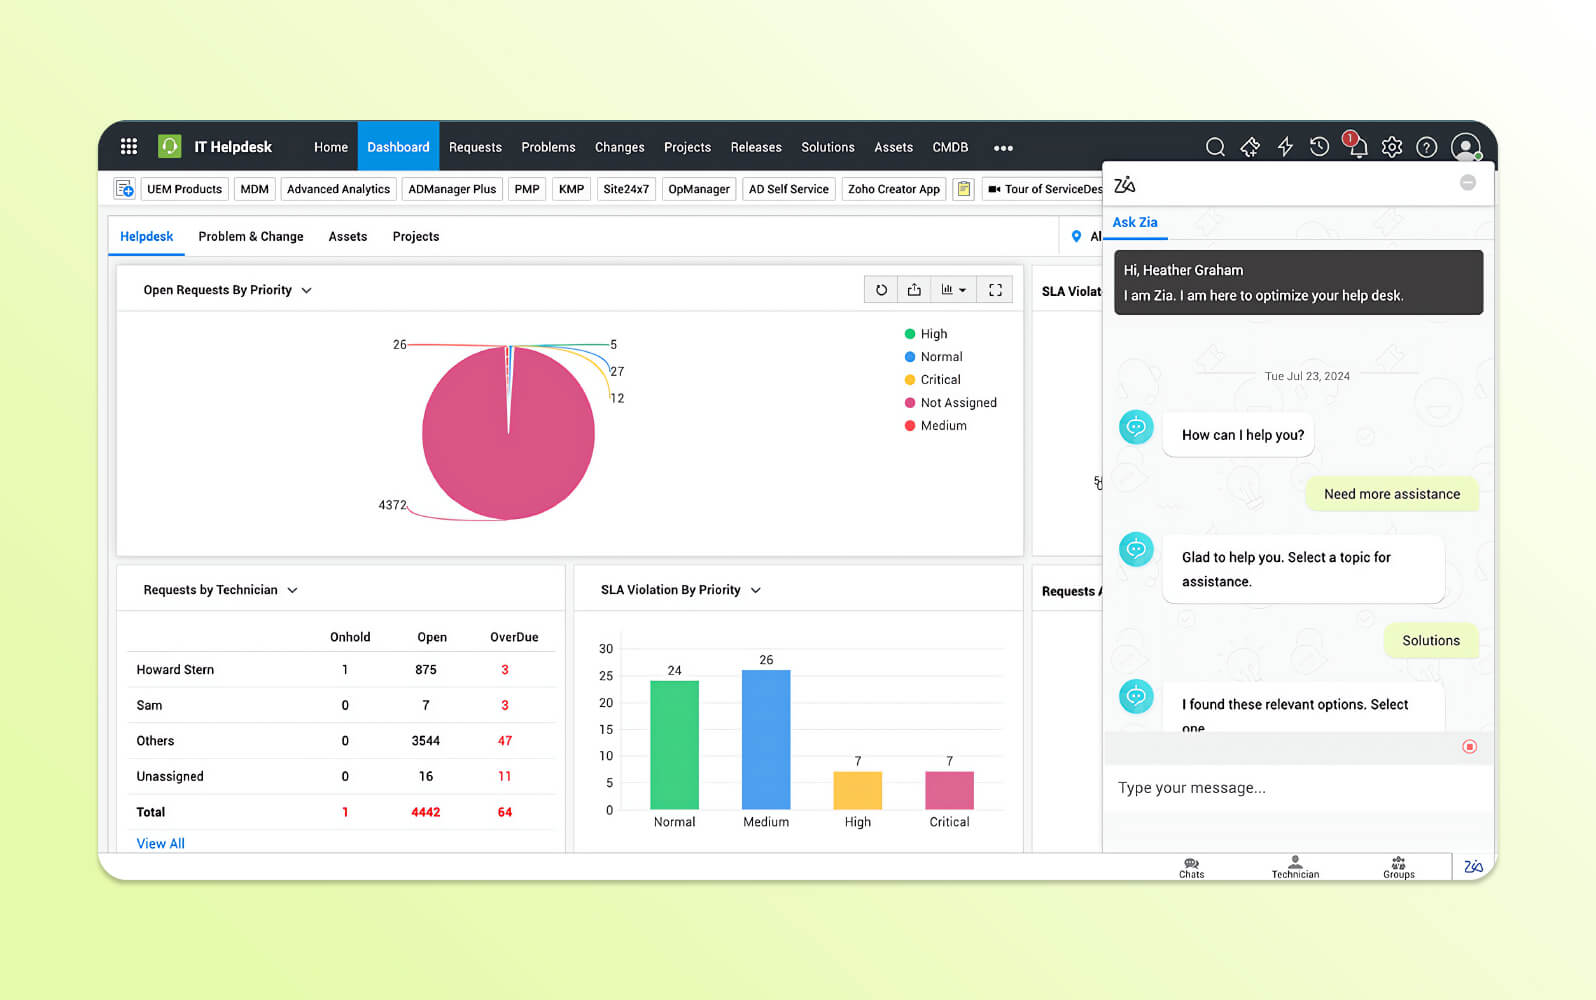1596x1000 pixels.
Task: Open notifications bell icon
Action: click(1356, 146)
